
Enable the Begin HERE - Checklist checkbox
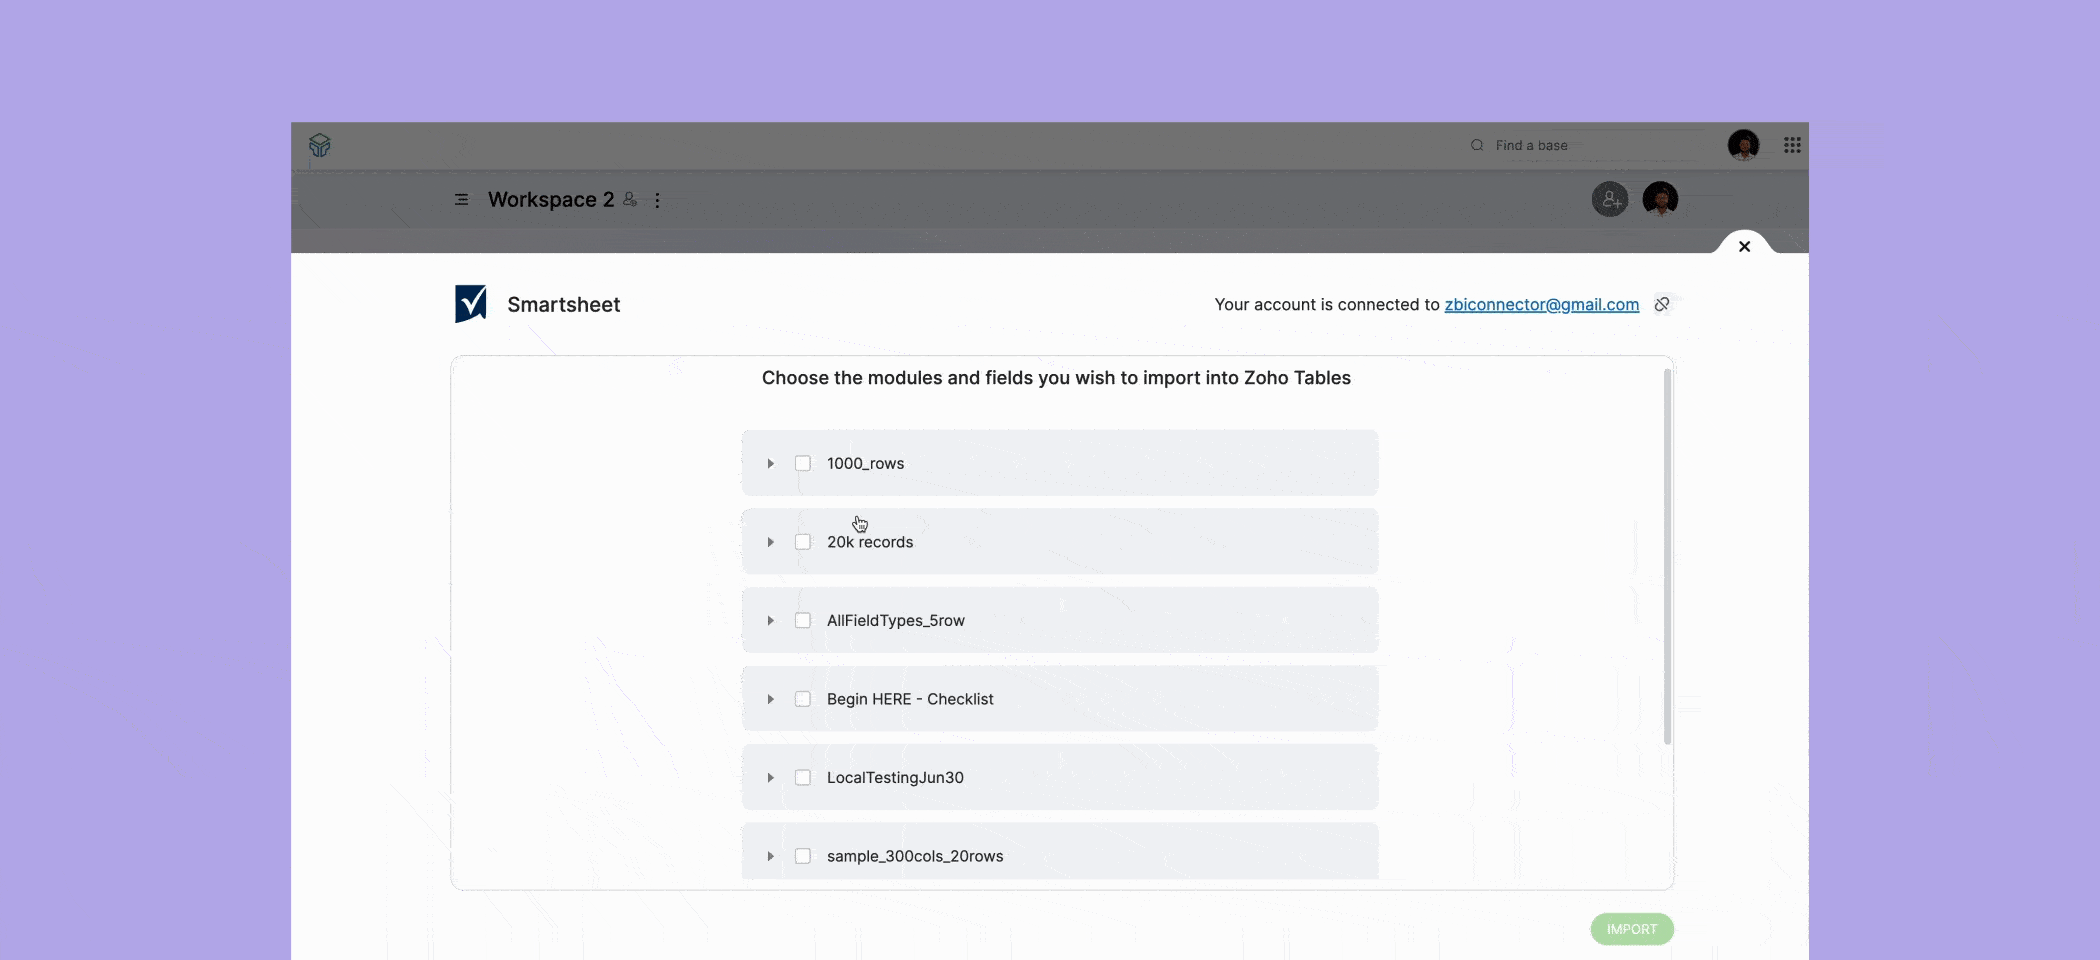click(x=803, y=698)
